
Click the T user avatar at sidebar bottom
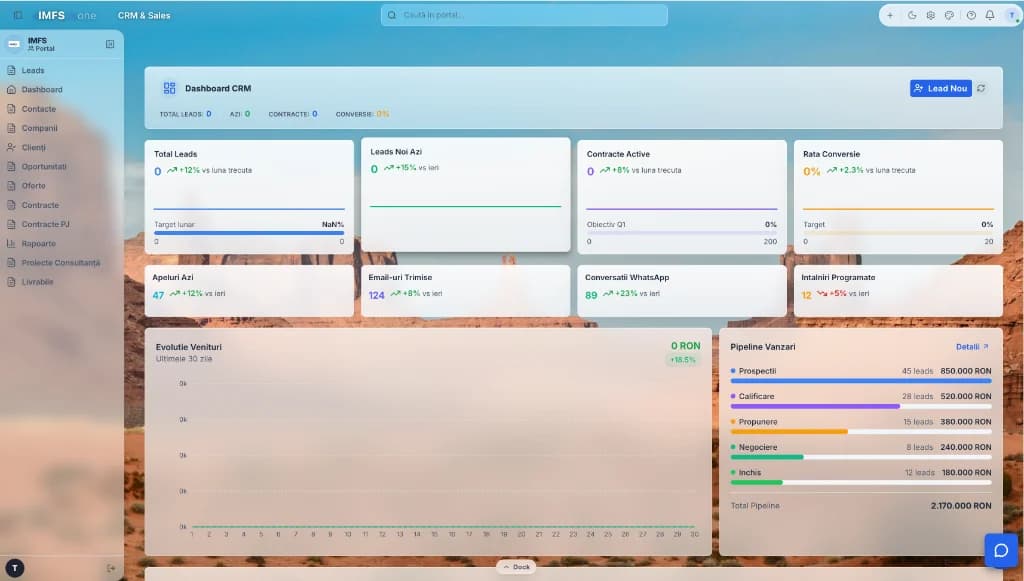14,569
